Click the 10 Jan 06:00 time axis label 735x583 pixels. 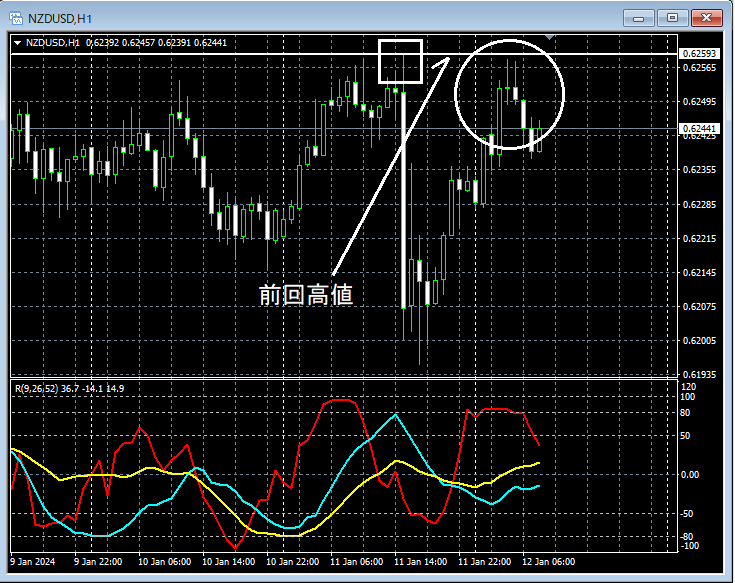click(165, 561)
